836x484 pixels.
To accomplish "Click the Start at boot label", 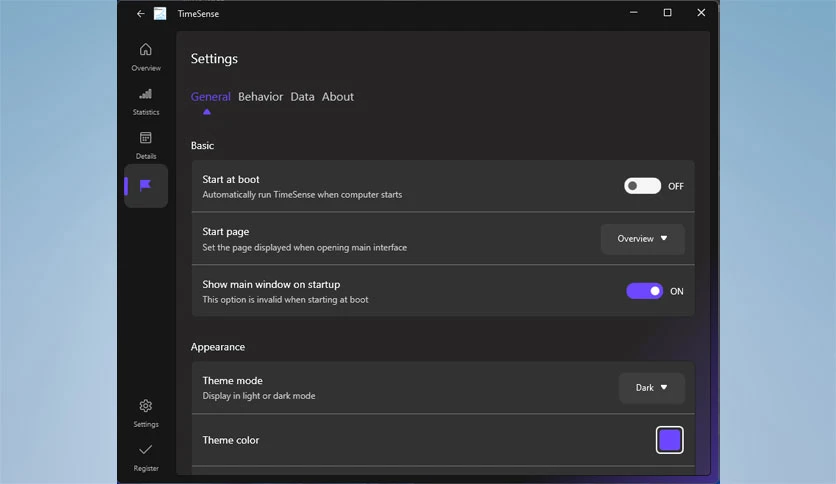I will (x=231, y=180).
